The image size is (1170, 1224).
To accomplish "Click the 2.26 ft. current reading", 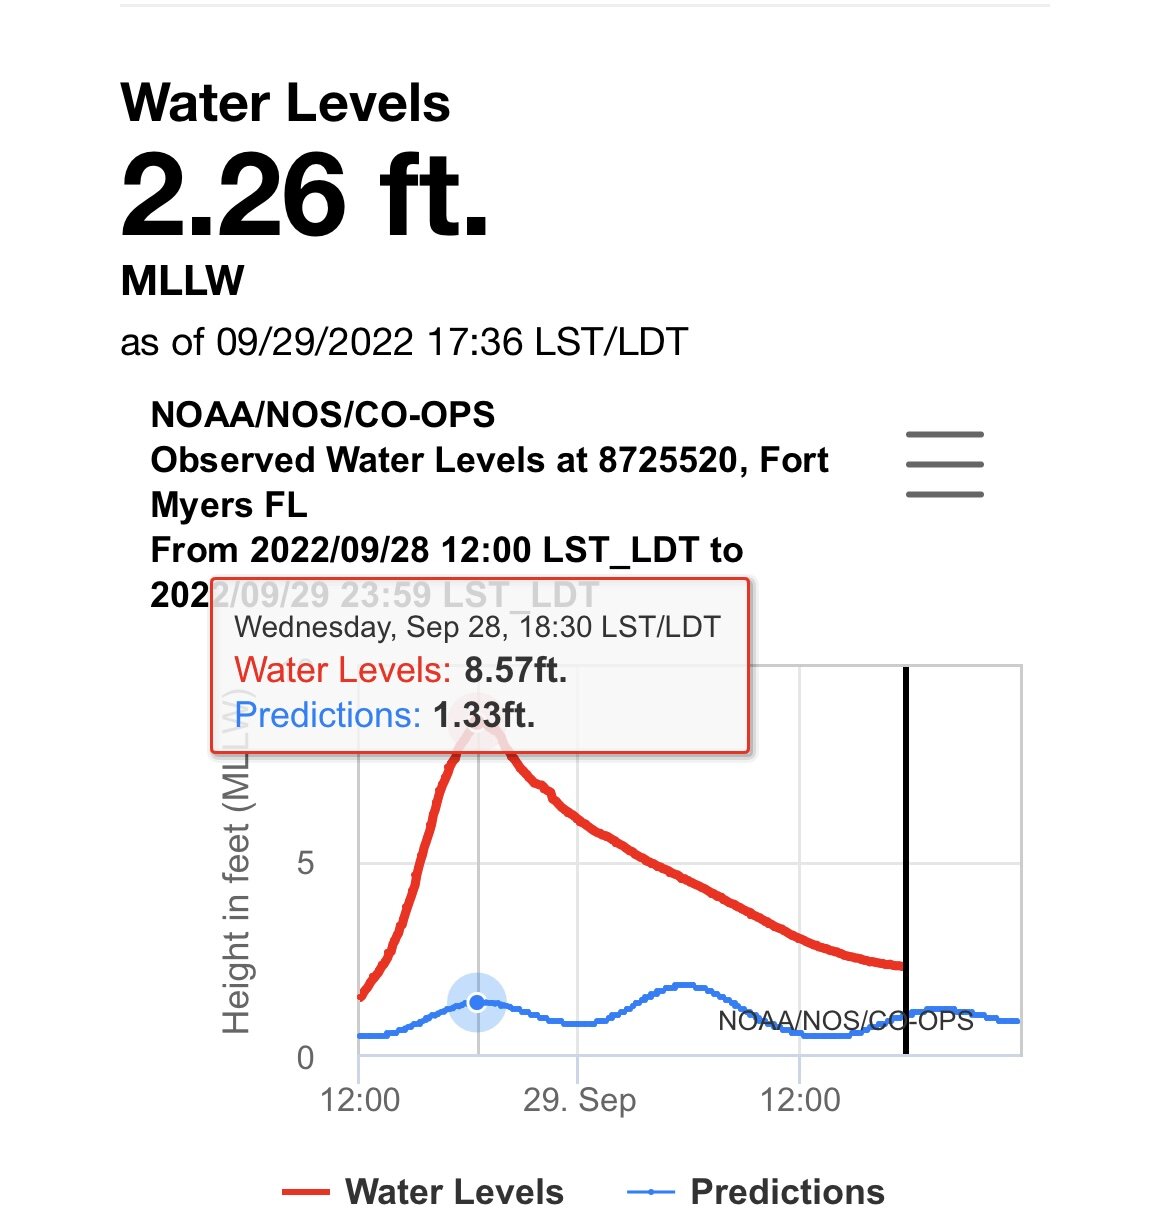I will click(x=305, y=195).
